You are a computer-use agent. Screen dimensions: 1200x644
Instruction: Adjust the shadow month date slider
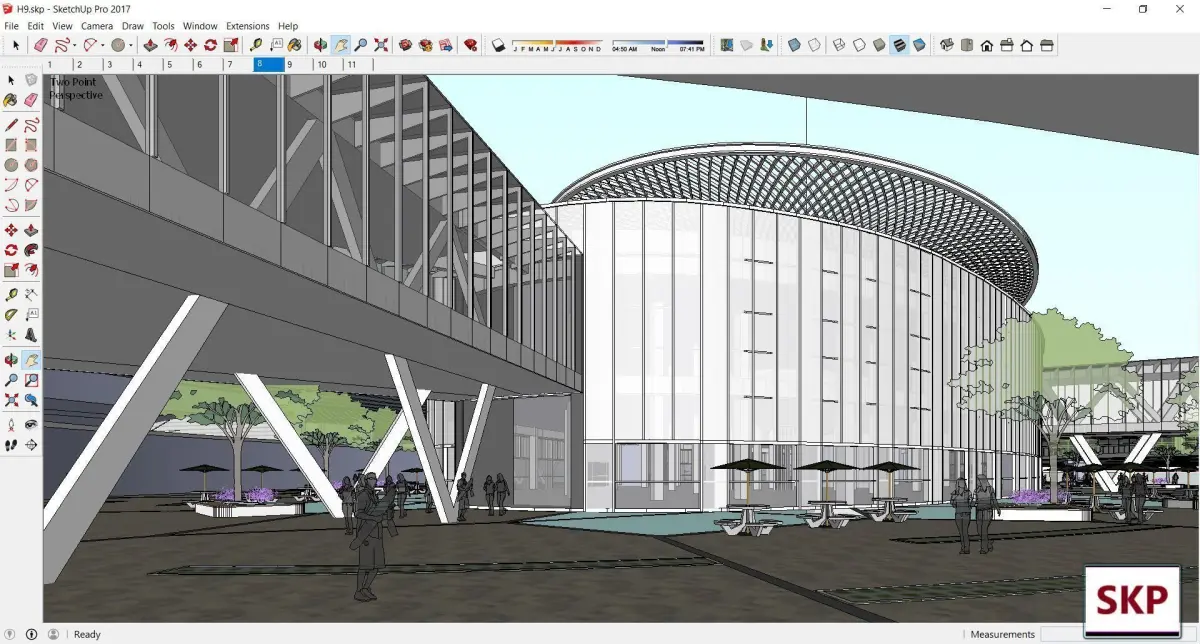pos(557,45)
